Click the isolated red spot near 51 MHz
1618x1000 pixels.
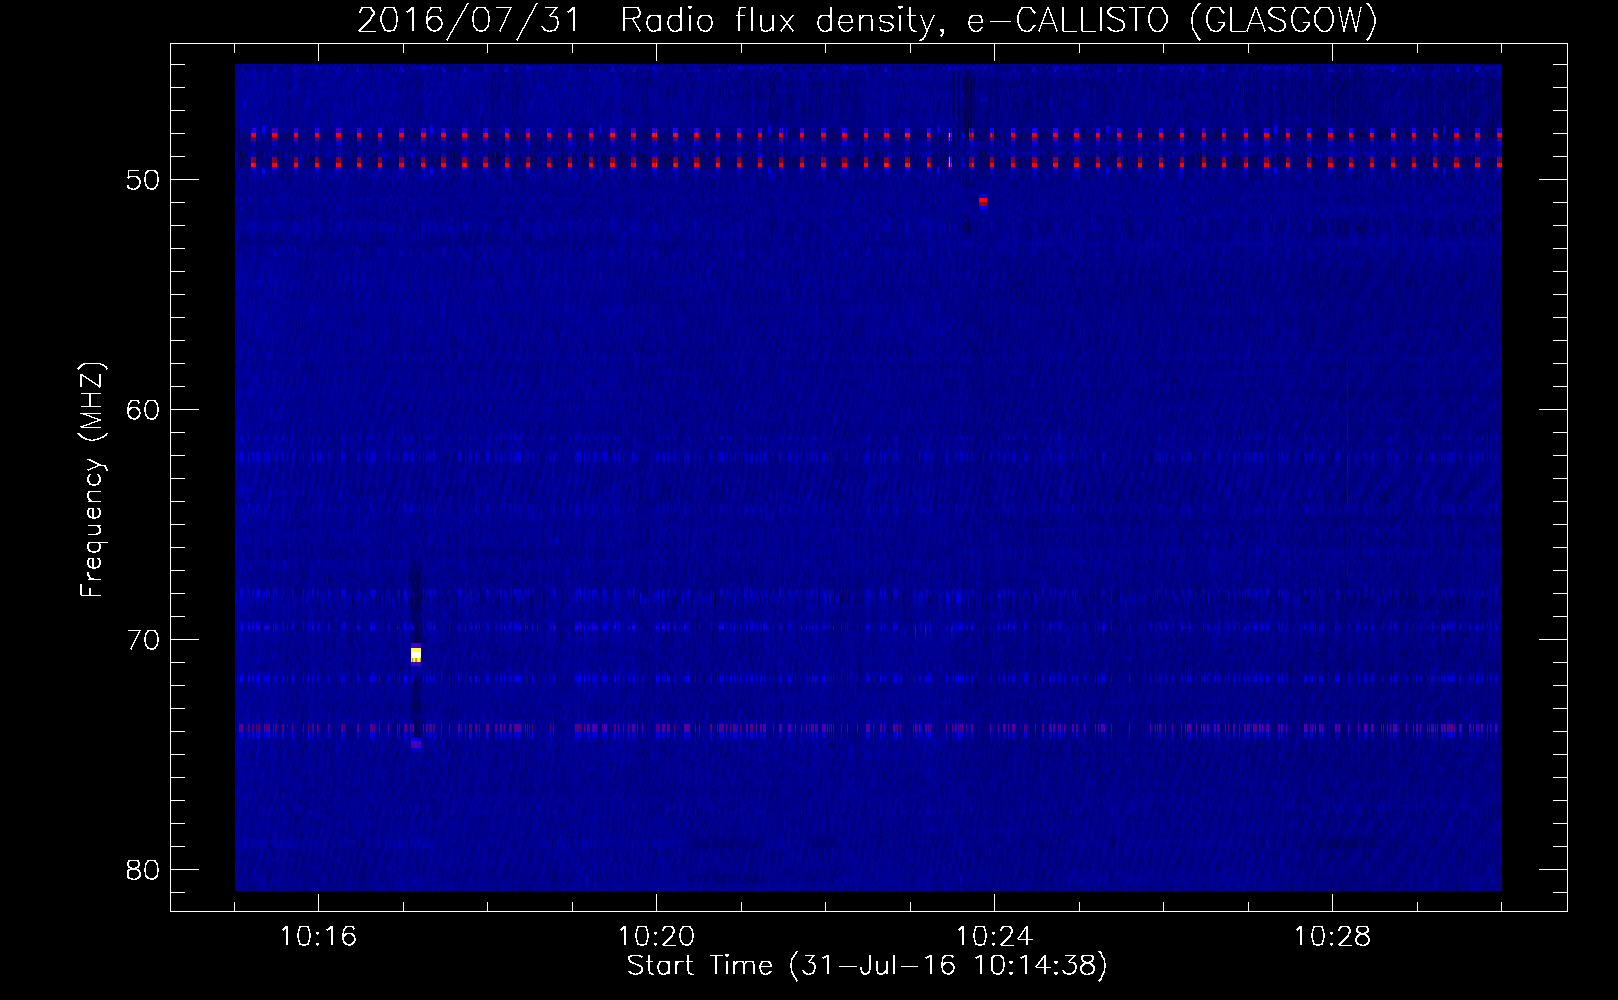point(983,202)
